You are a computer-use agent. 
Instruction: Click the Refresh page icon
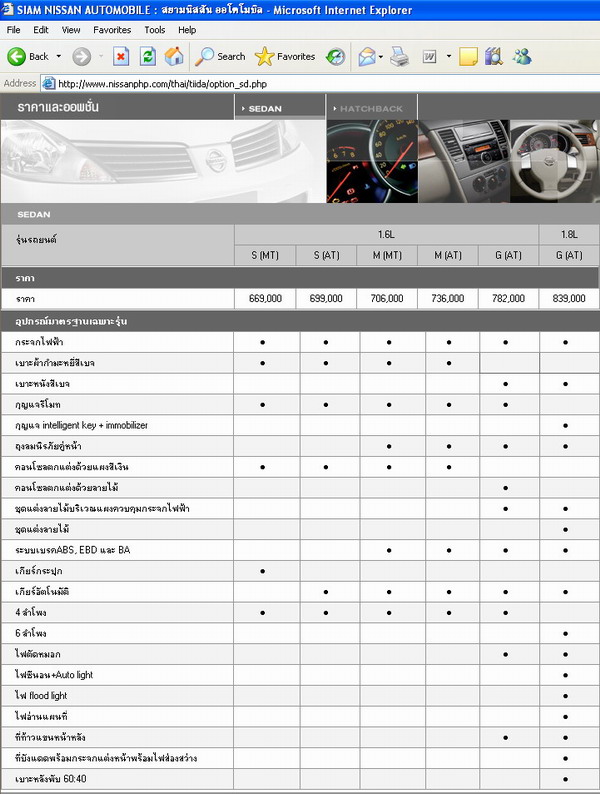pos(147,57)
